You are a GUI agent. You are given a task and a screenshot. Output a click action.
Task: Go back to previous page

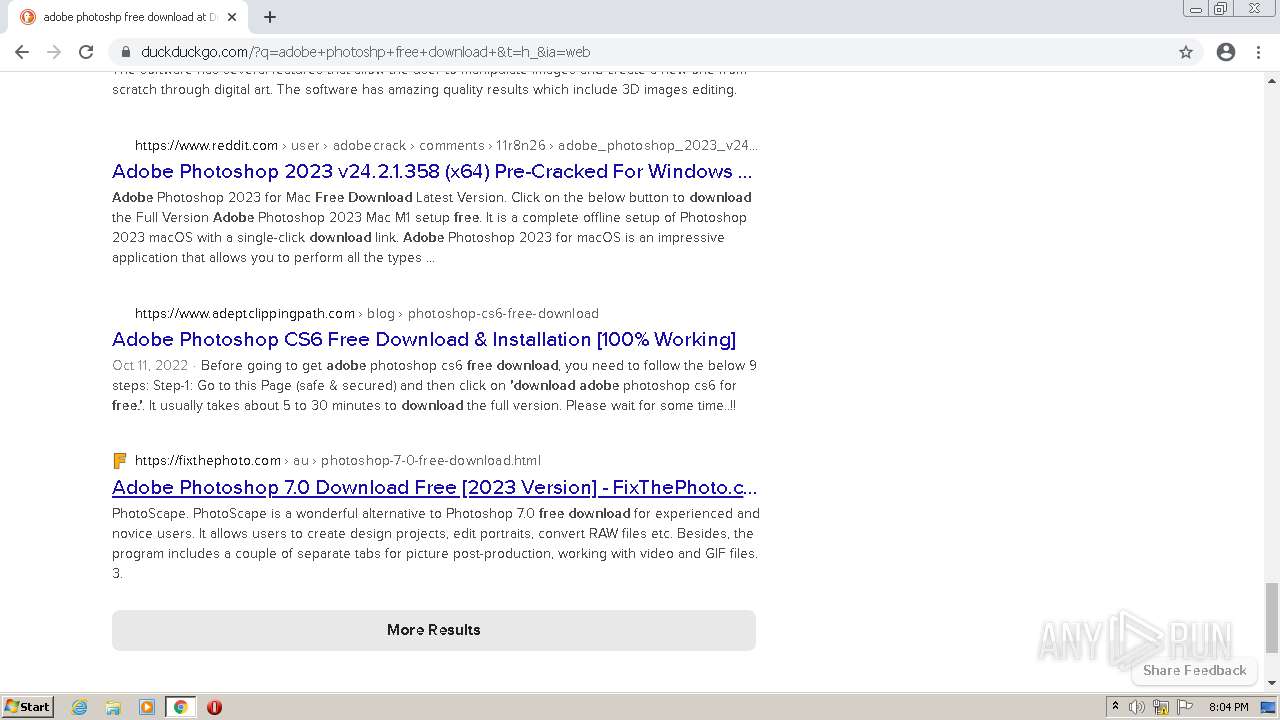click(x=22, y=52)
